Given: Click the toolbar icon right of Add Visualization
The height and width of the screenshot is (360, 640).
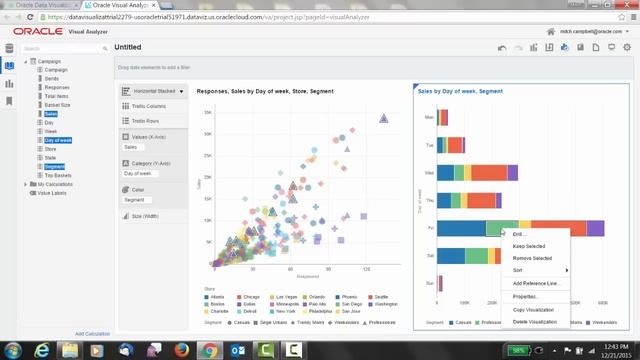Looking at the screenshot, I should pyautogui.click(x=549, y=47).
